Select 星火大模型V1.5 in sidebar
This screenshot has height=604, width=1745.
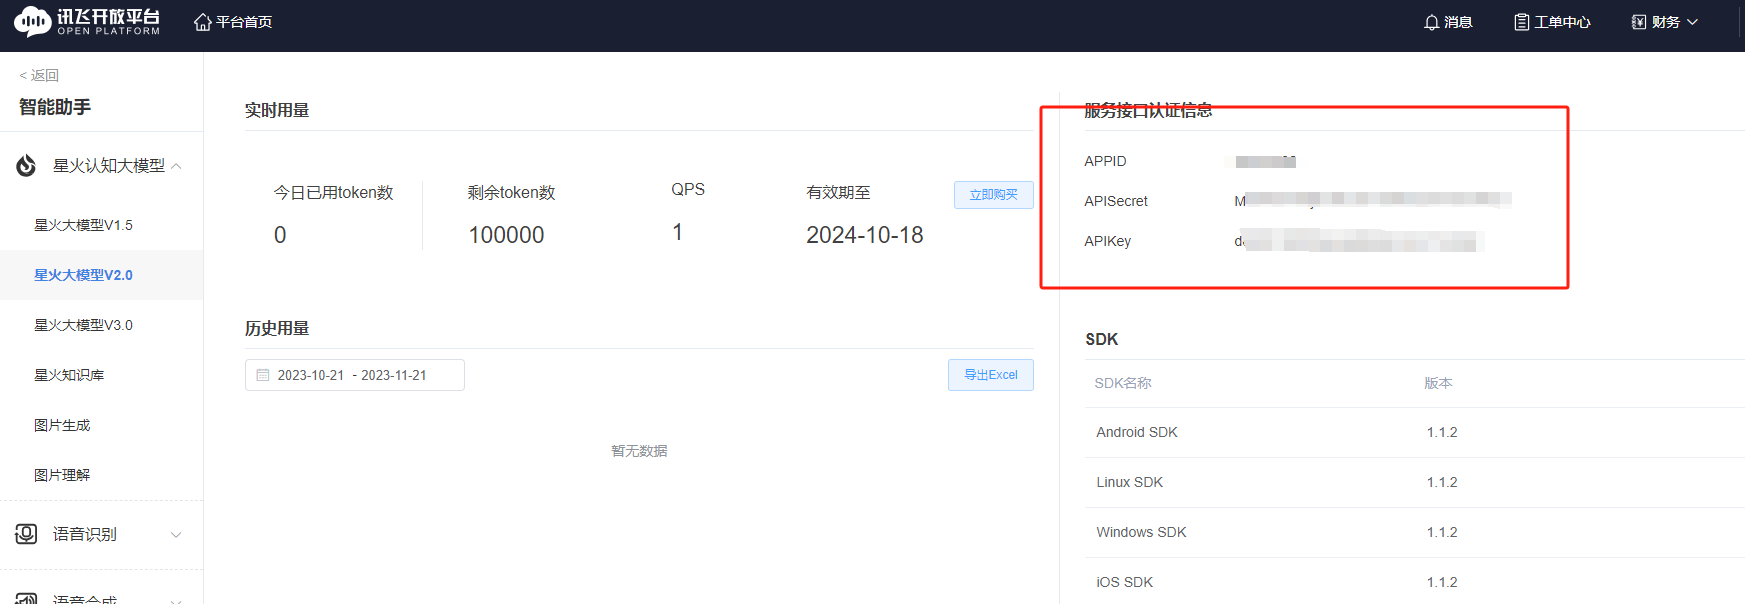[x=83, y=225]
